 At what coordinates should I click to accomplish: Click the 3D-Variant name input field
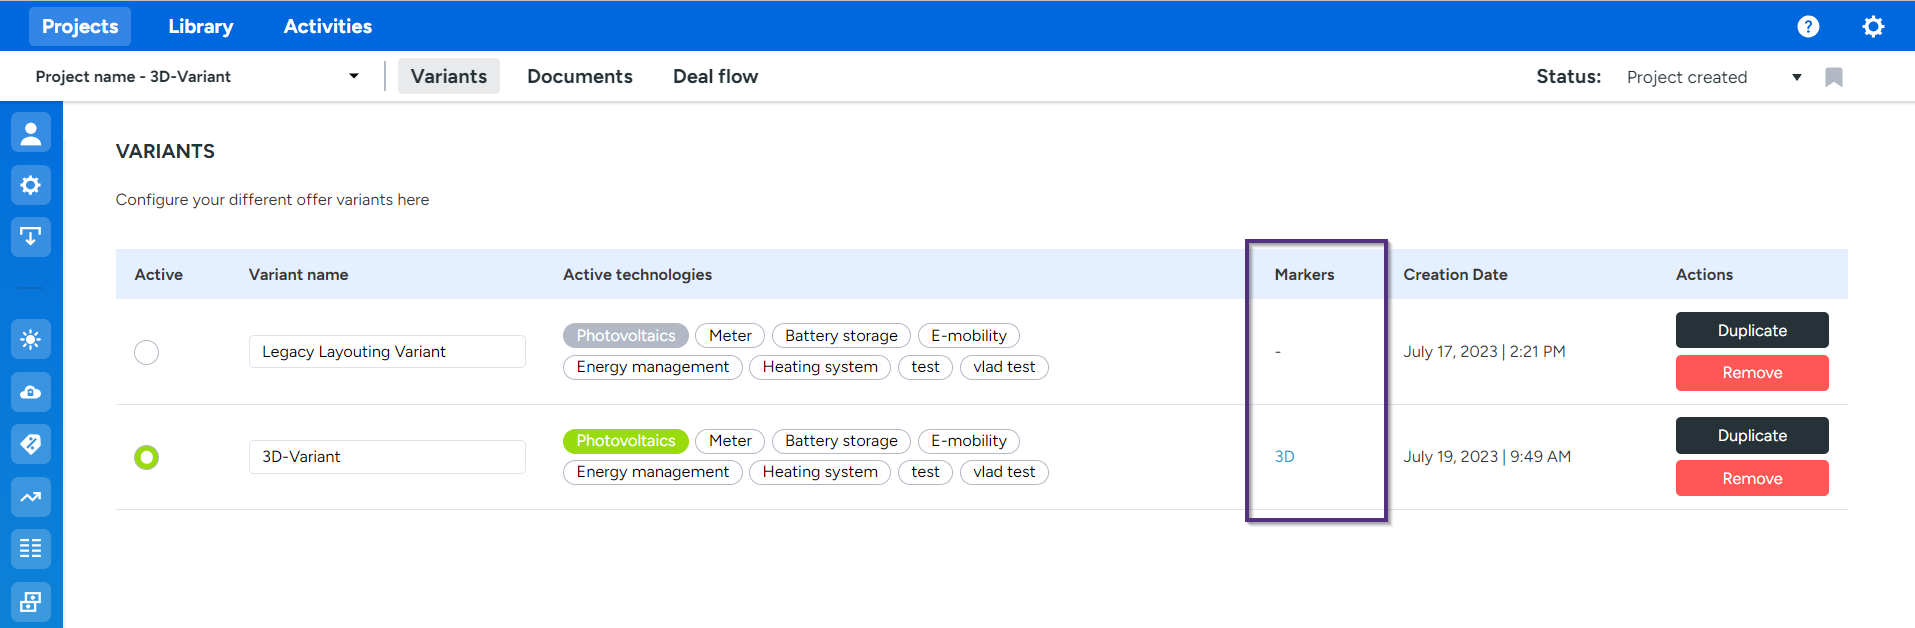[387, 457]
